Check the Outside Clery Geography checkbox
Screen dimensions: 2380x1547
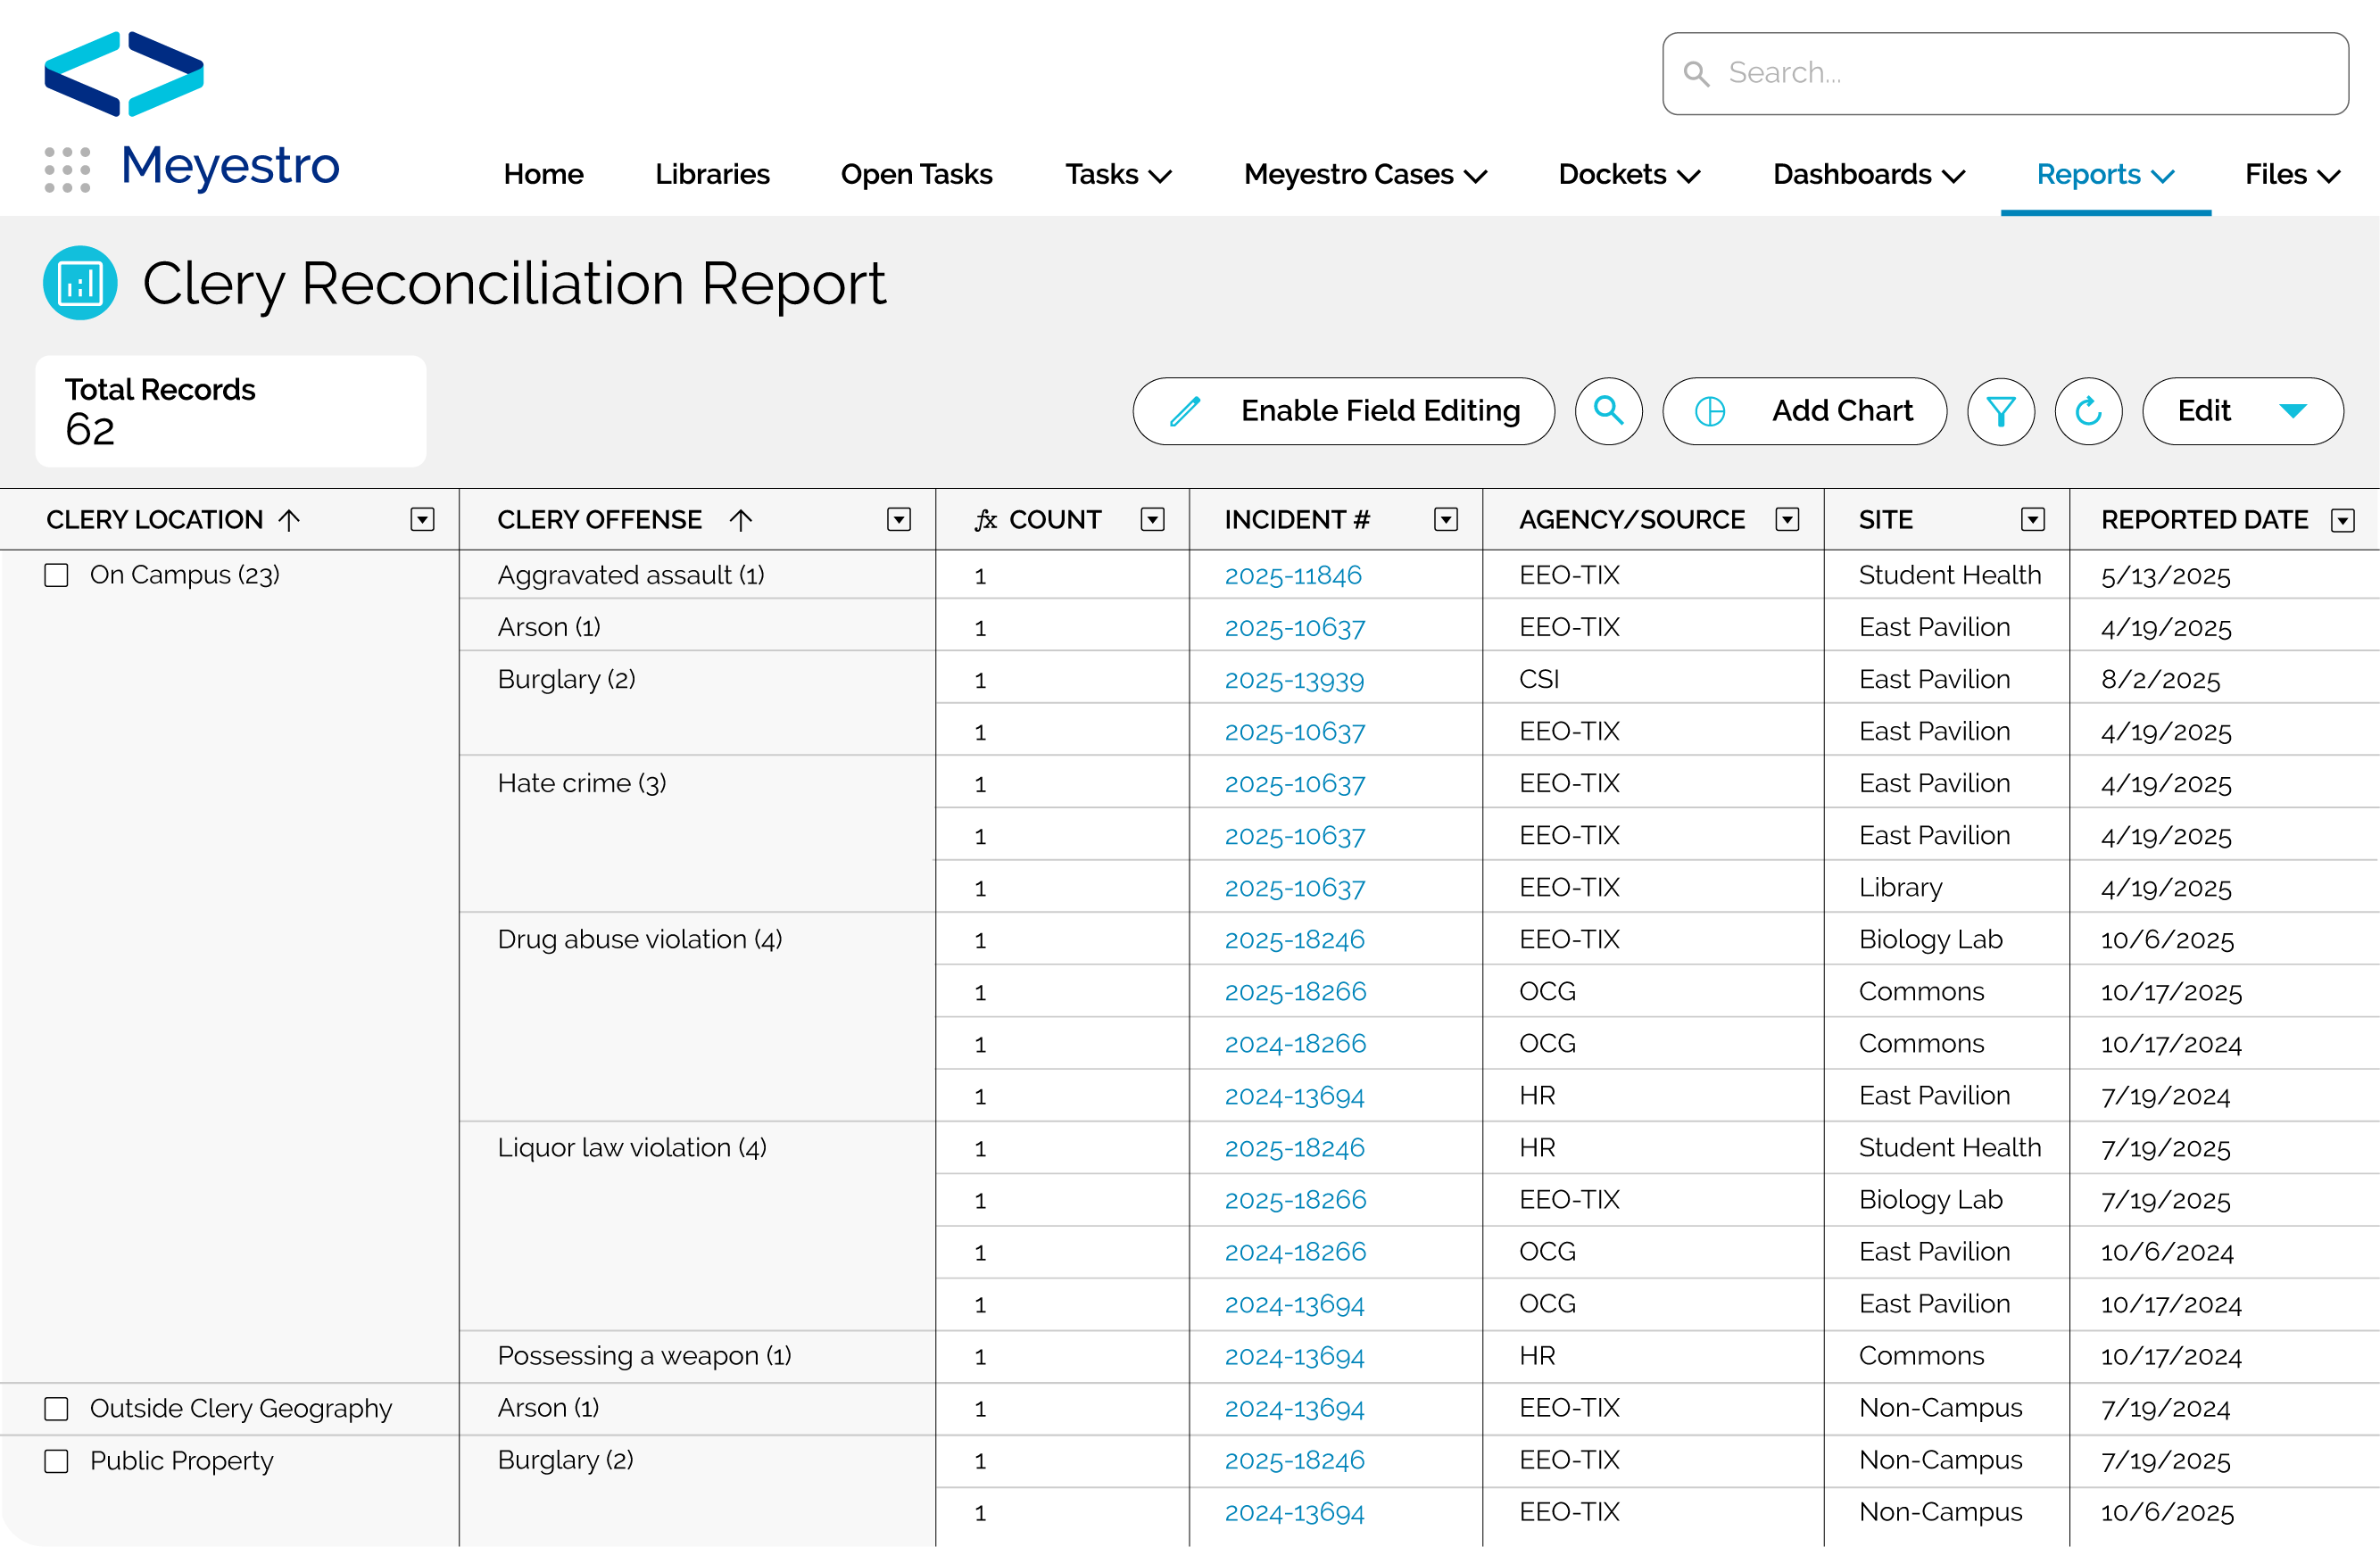(55, 1408)
